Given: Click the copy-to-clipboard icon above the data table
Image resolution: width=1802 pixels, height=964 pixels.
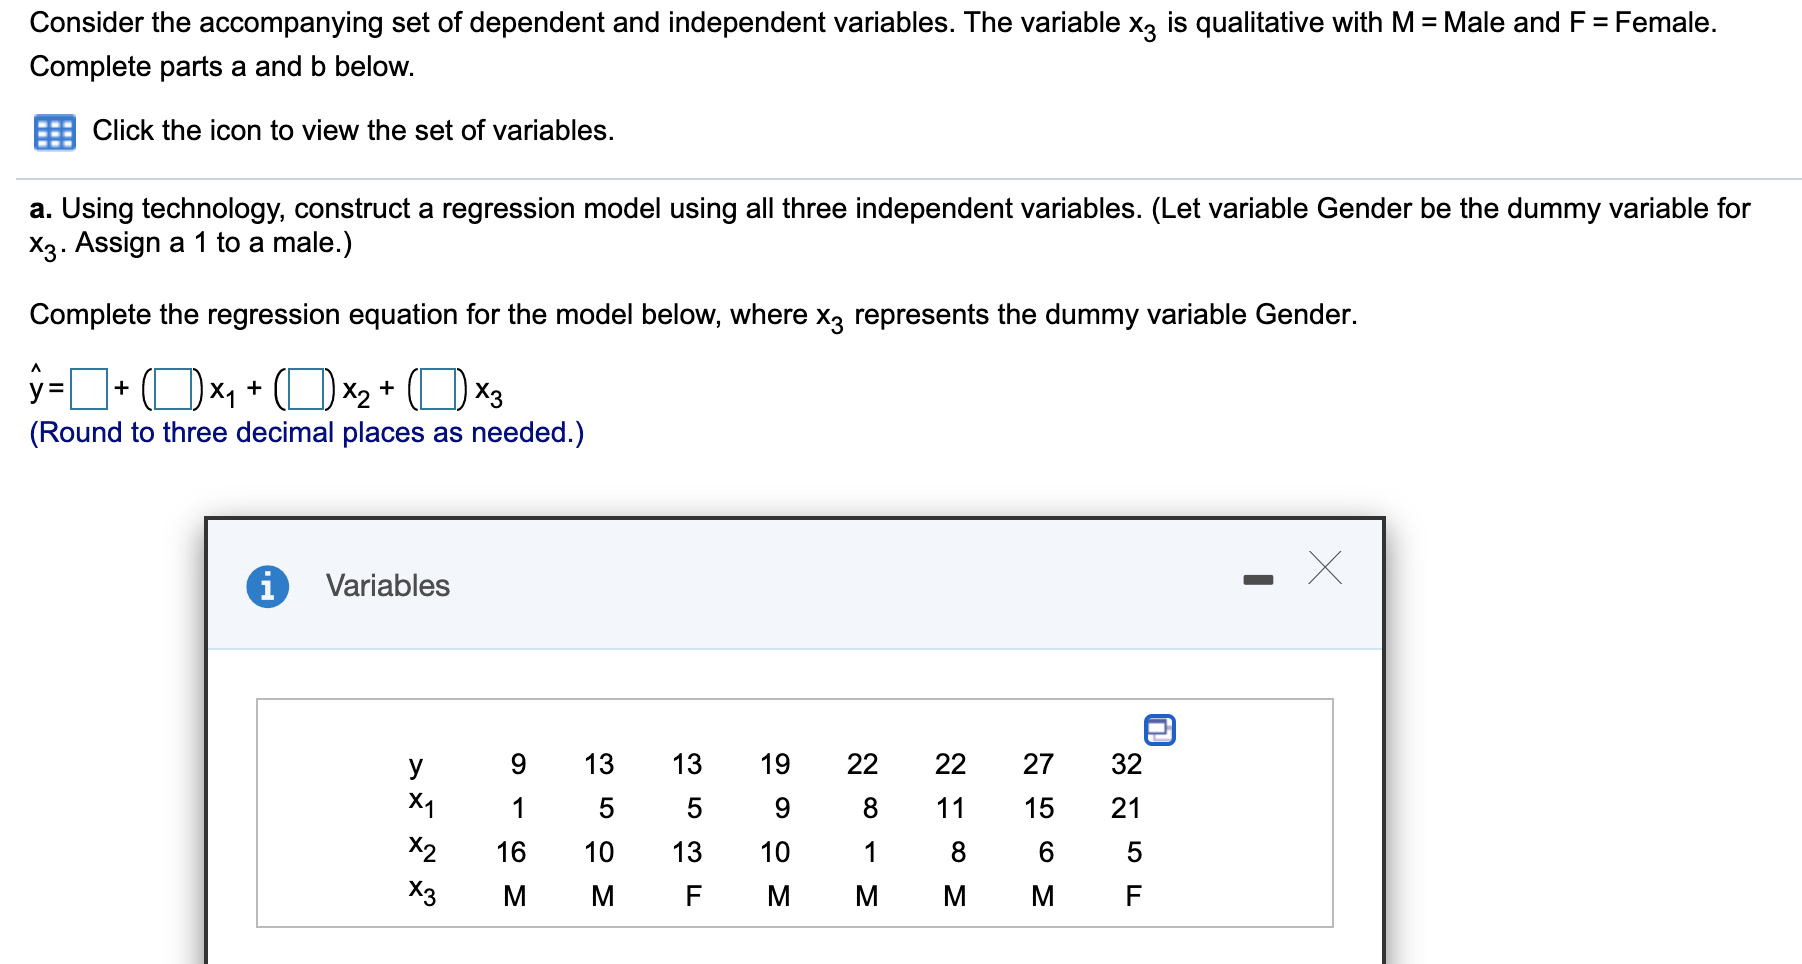Looking at the screenshot, I should (1160, 730).
